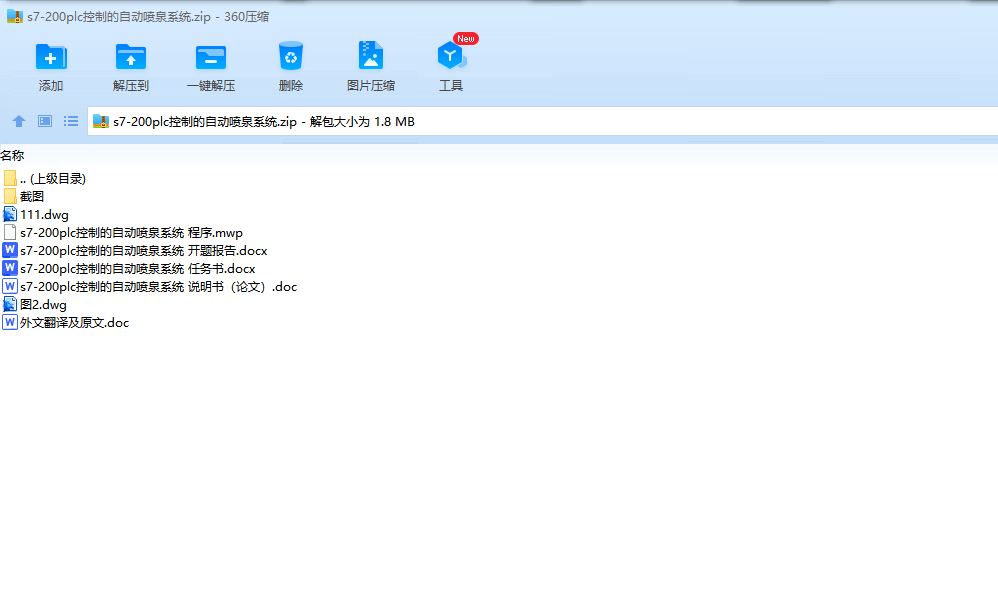998x604 pixels.
Task: Switch to the icon view mode button
Action: 45,121
